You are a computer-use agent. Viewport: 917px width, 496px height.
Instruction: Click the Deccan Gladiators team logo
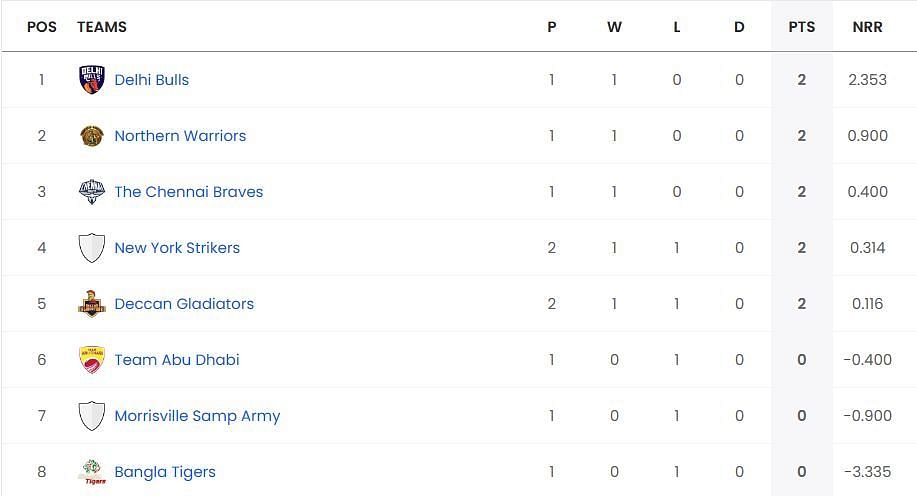point(92,304)
